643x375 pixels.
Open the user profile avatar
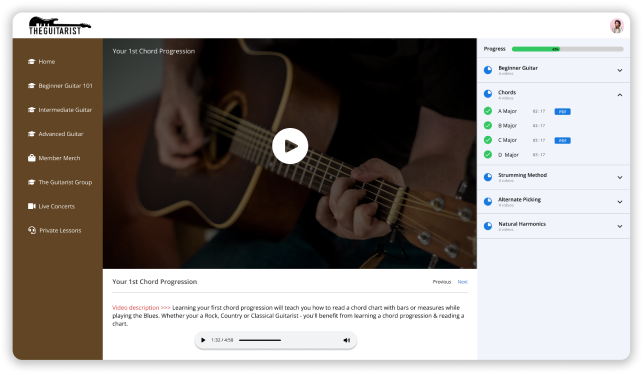(616, 26)
